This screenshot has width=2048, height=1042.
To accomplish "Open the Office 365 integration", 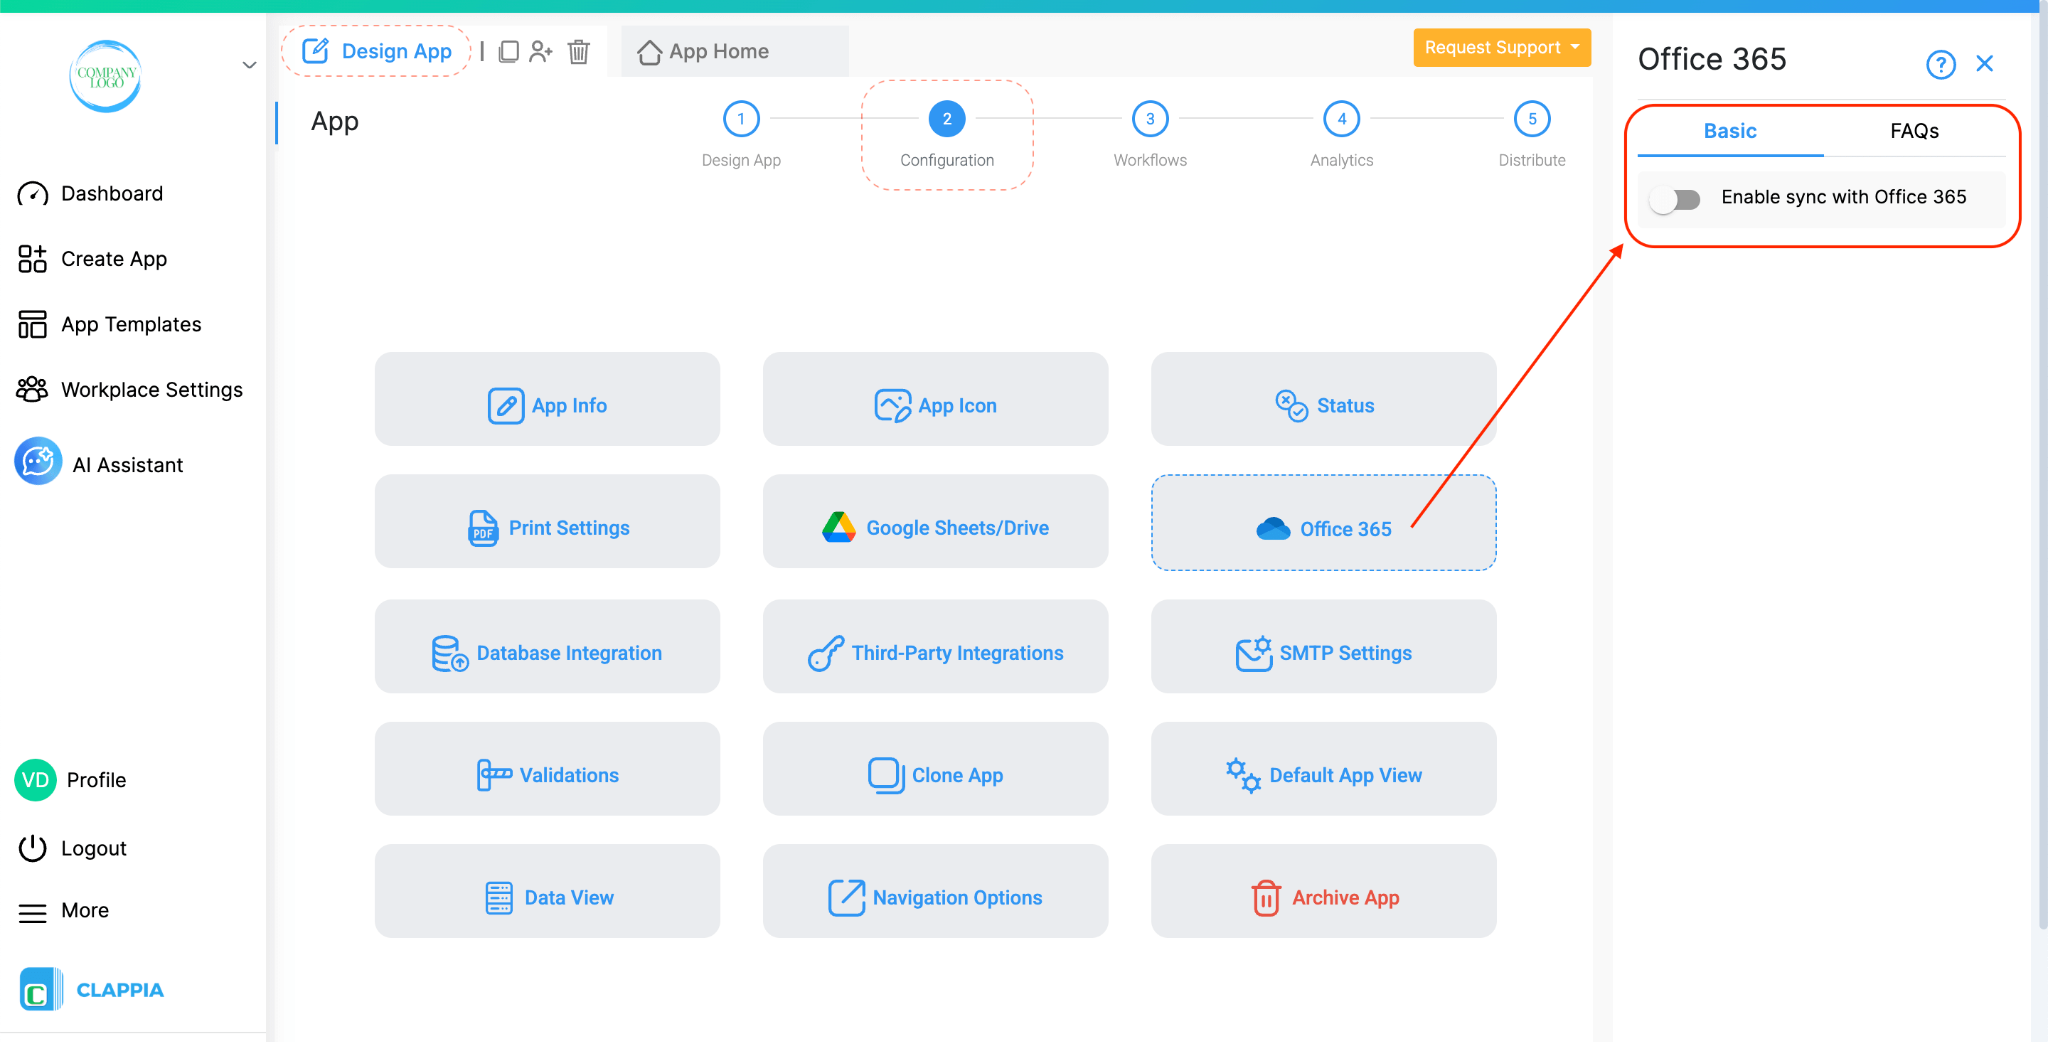I will 1322,528.
